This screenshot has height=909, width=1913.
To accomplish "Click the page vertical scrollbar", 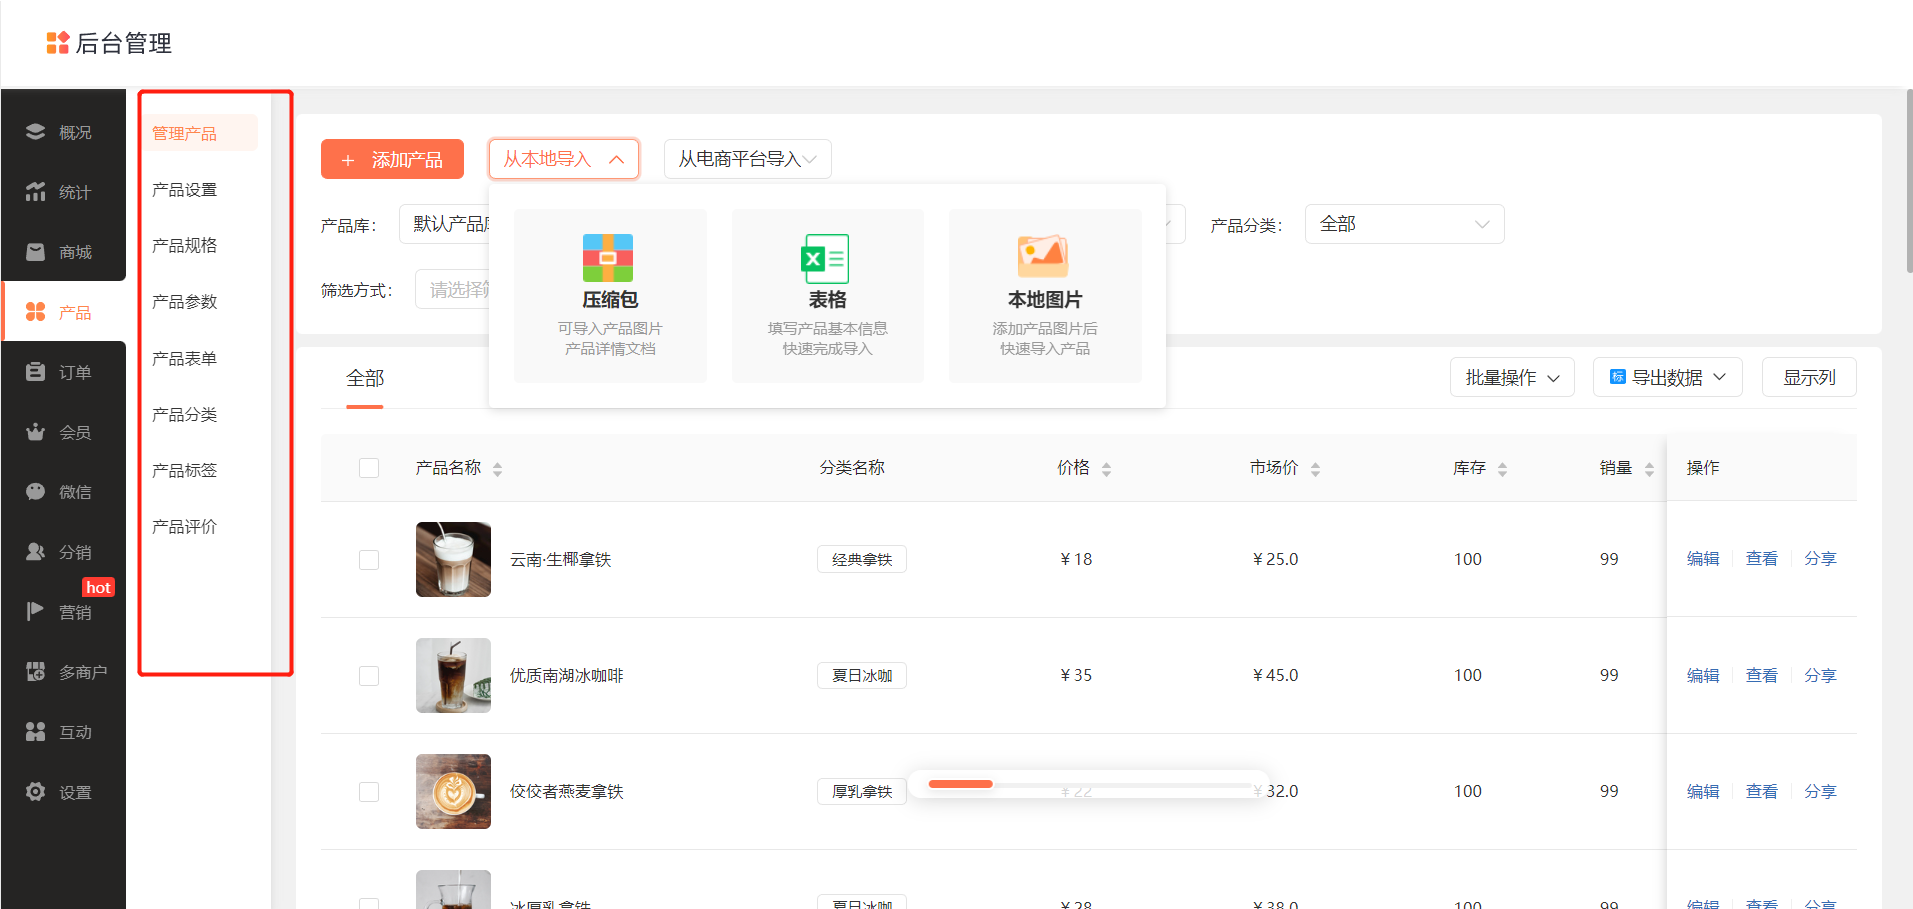I will pos(1909,180).
